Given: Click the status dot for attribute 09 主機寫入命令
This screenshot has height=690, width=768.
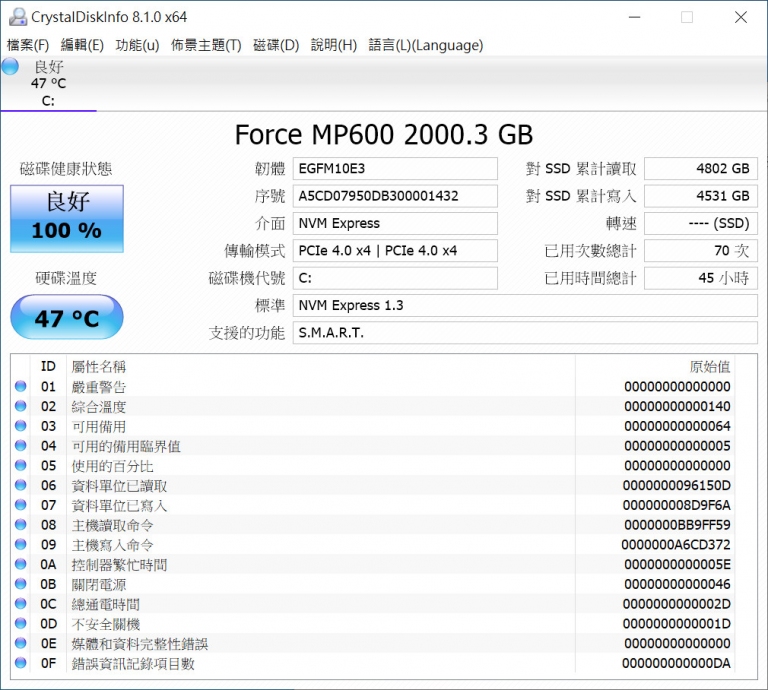Looking at the screenshot, I should (x=21, y=545).
